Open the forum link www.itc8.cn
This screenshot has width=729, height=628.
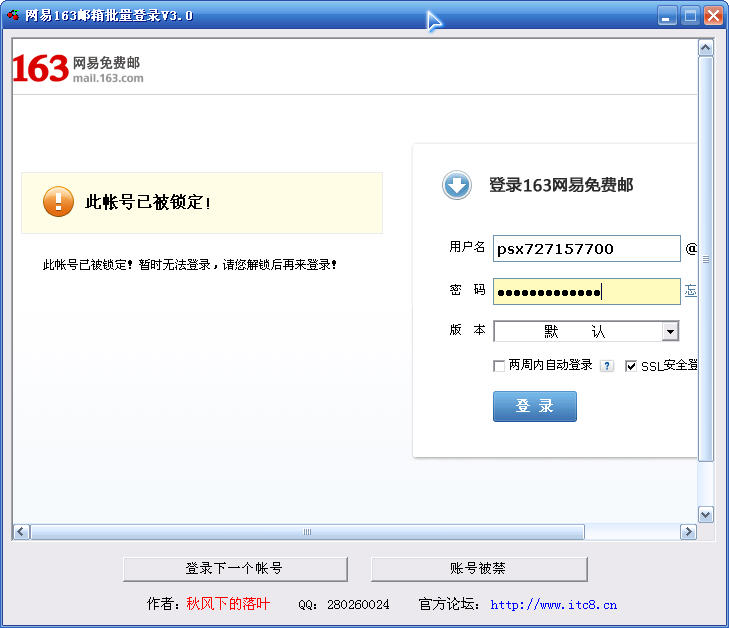pyautogui.click(x=553, y=605)
